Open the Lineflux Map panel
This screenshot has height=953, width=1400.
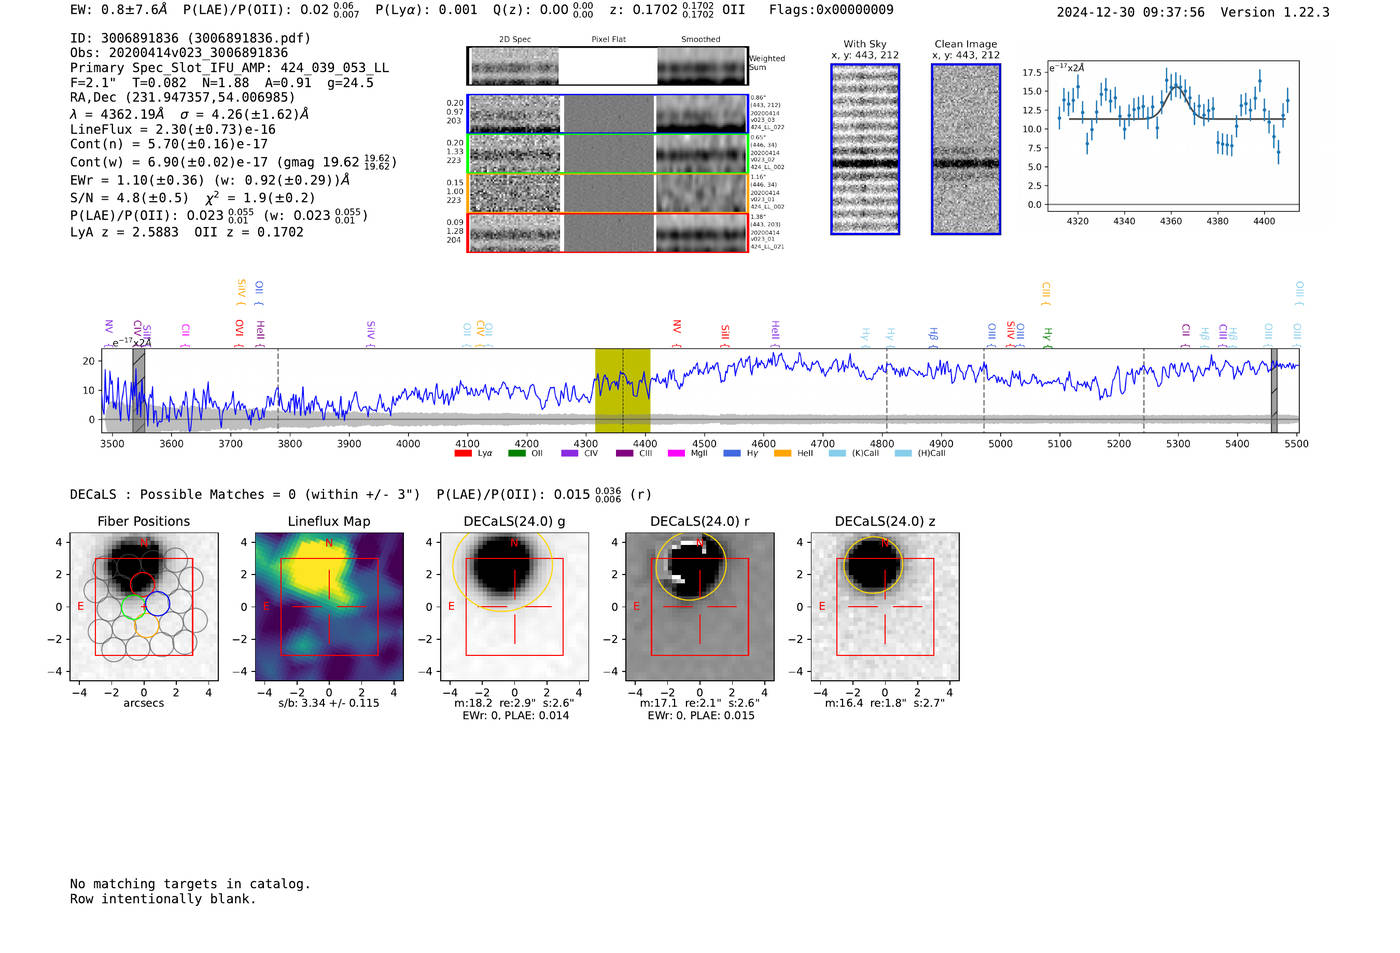(x=329, y=607)
